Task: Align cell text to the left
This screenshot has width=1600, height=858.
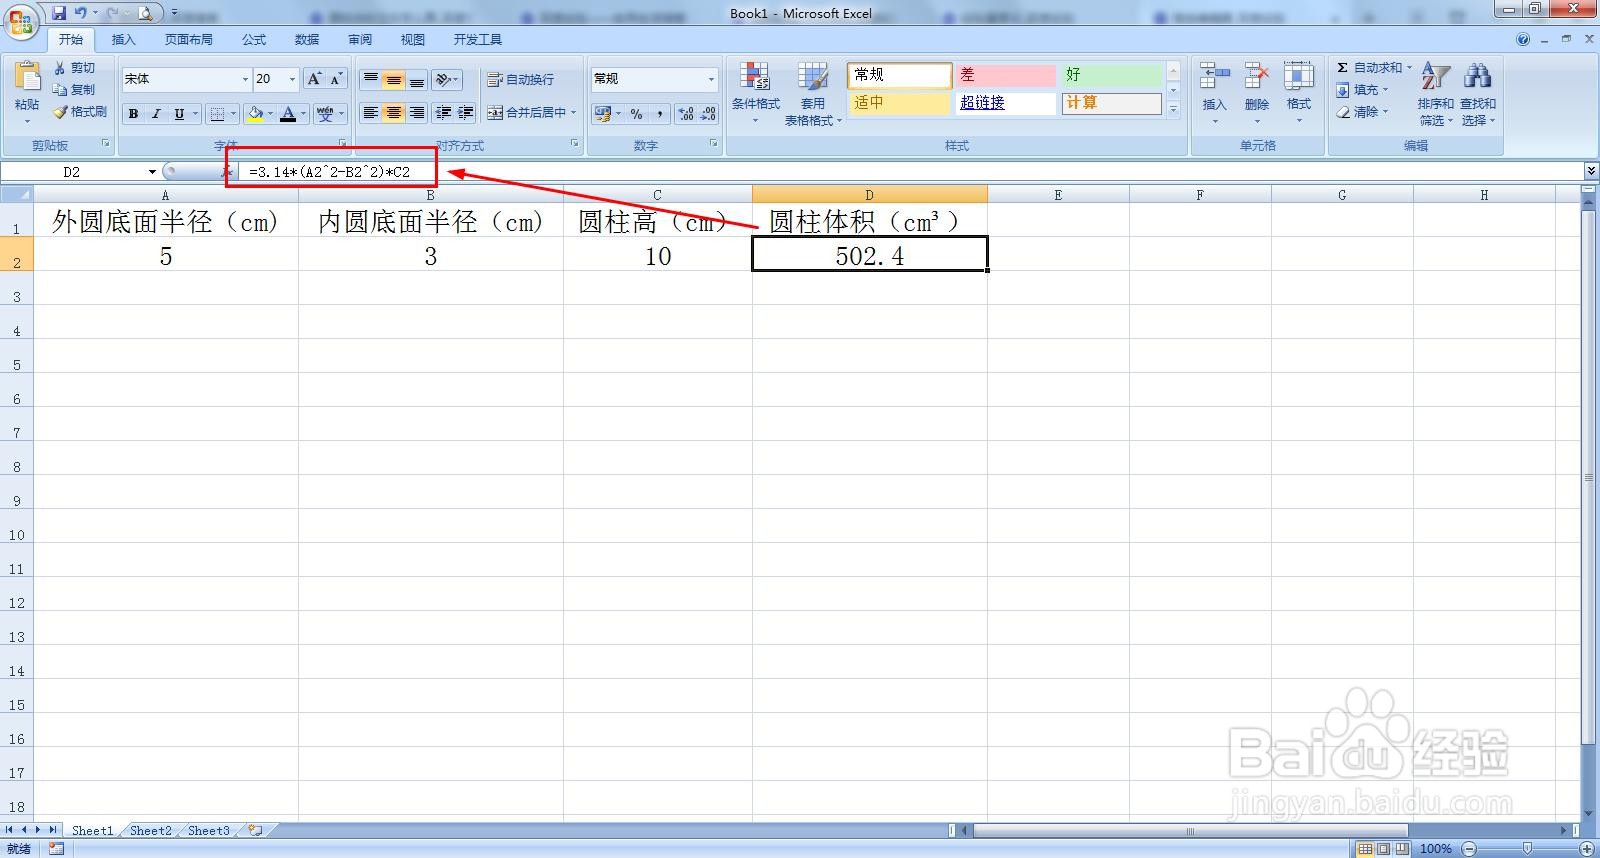Action: click(x=371, y=113)
